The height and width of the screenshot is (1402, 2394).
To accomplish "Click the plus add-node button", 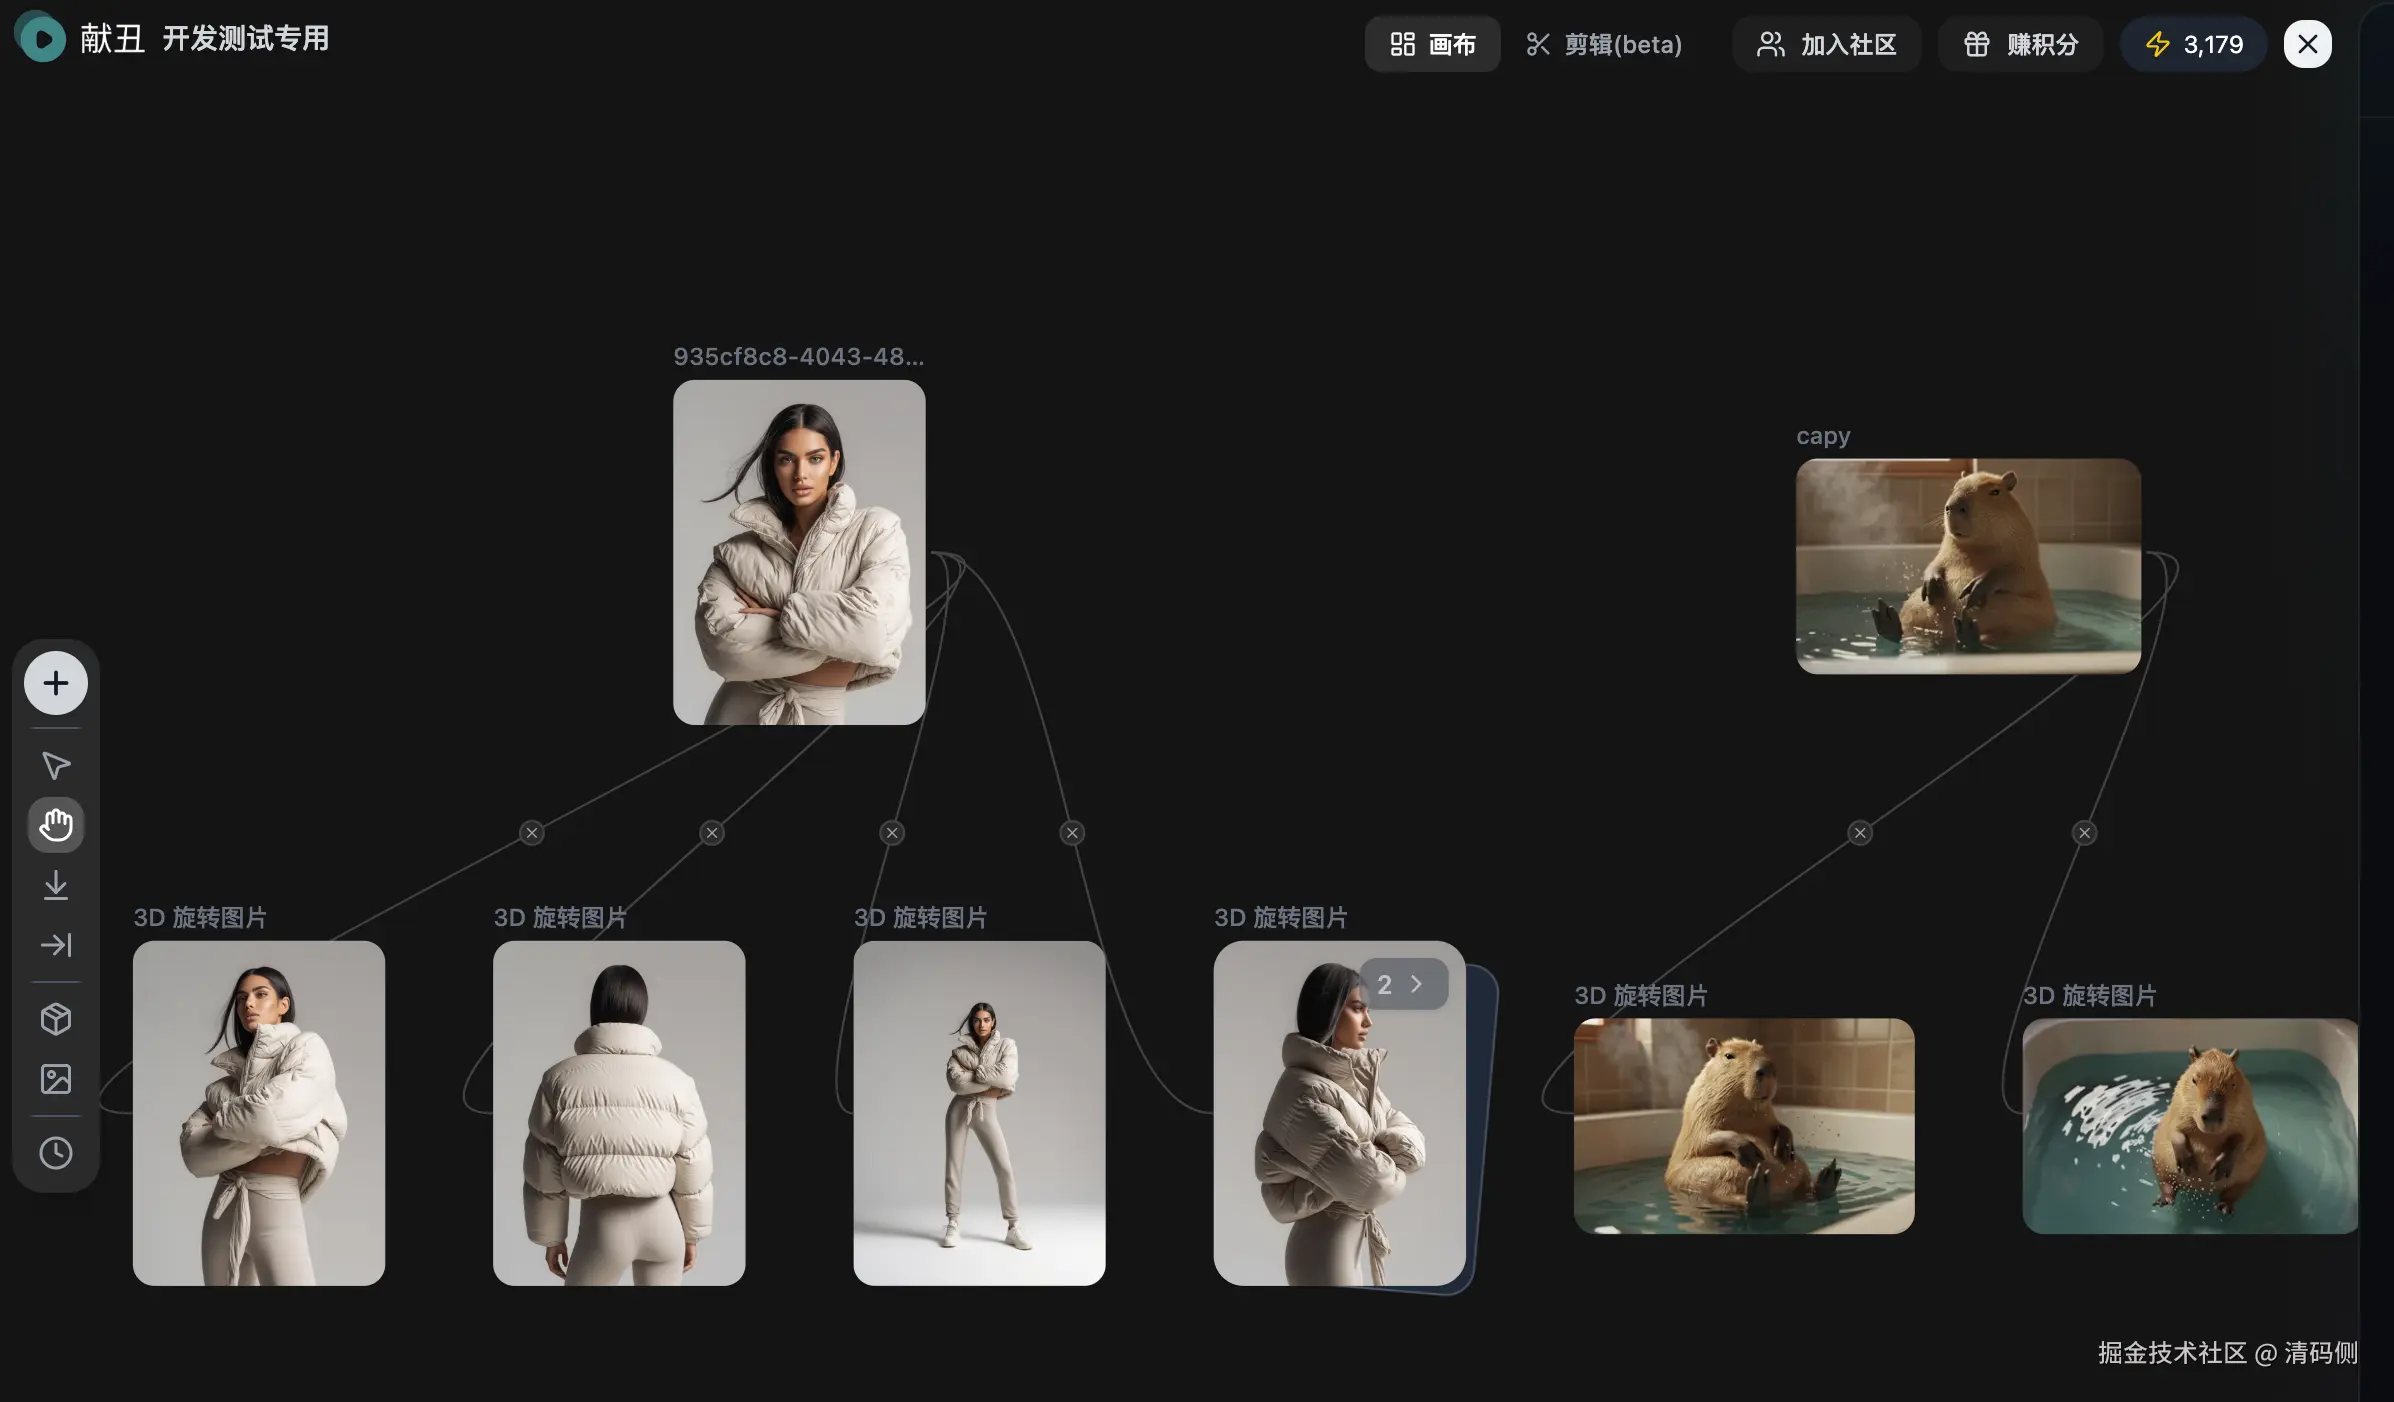I will click(56, 684).
